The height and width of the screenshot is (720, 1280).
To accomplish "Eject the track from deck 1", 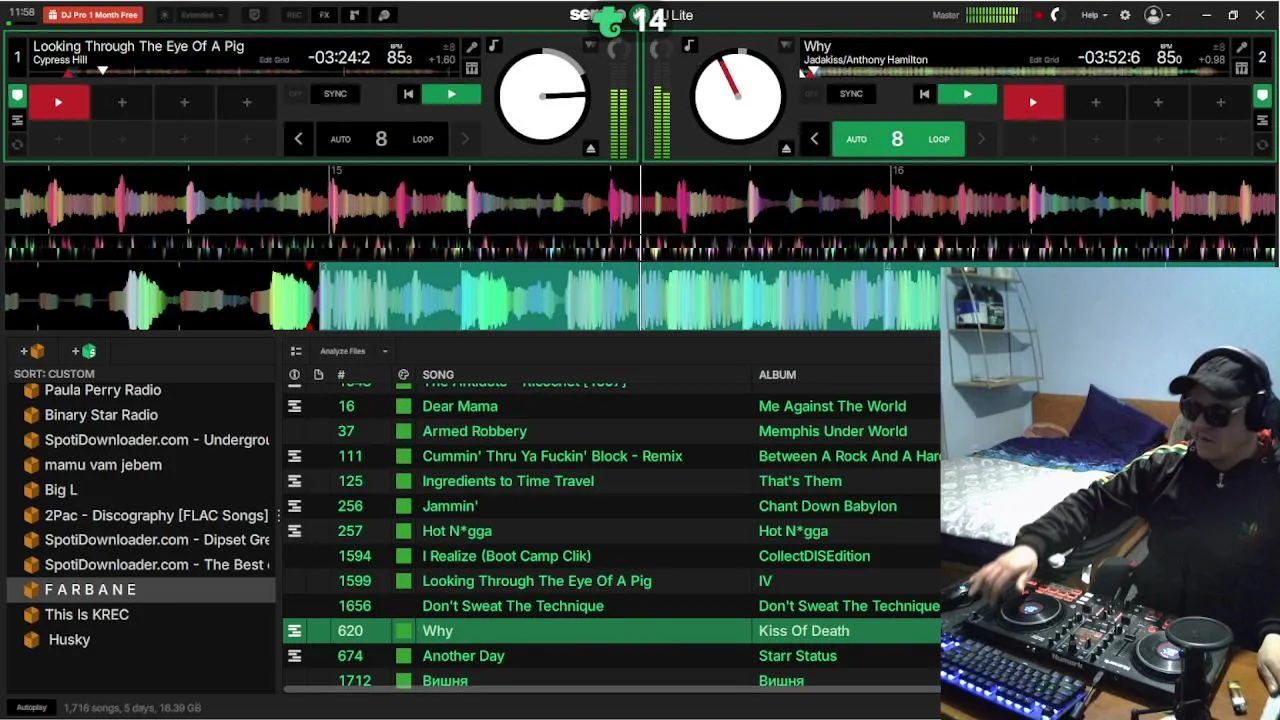I will [x=591, y=148].
